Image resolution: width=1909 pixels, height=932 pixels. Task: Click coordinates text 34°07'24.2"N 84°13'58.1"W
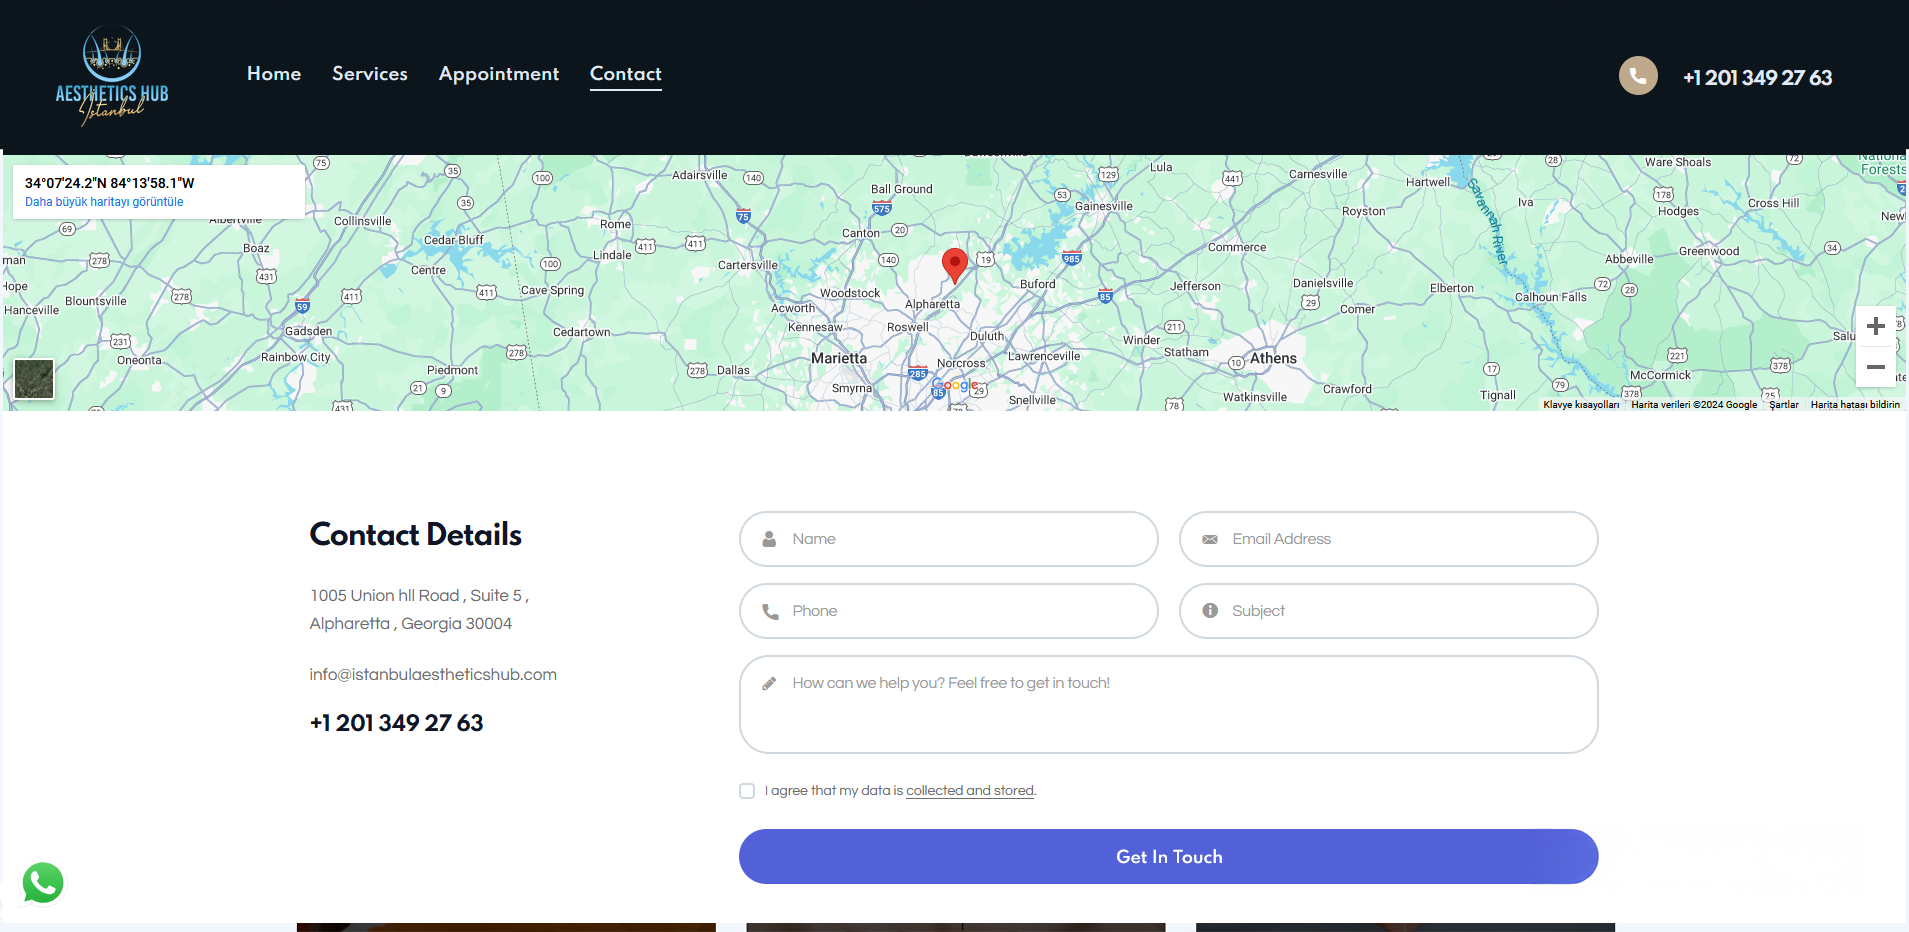click(110, 183)
